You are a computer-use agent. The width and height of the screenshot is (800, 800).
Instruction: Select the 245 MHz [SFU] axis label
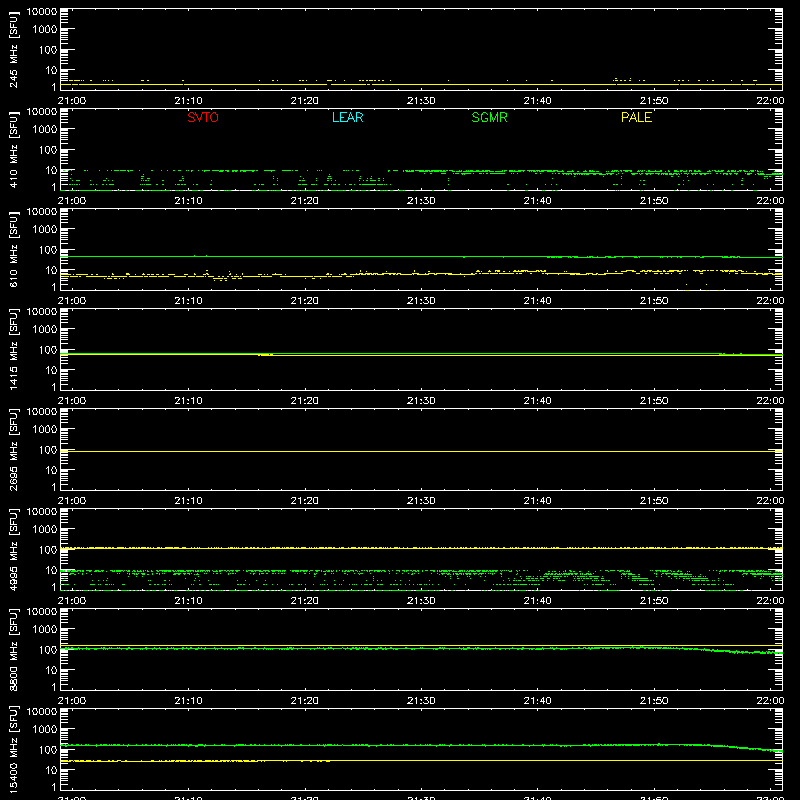14,49
